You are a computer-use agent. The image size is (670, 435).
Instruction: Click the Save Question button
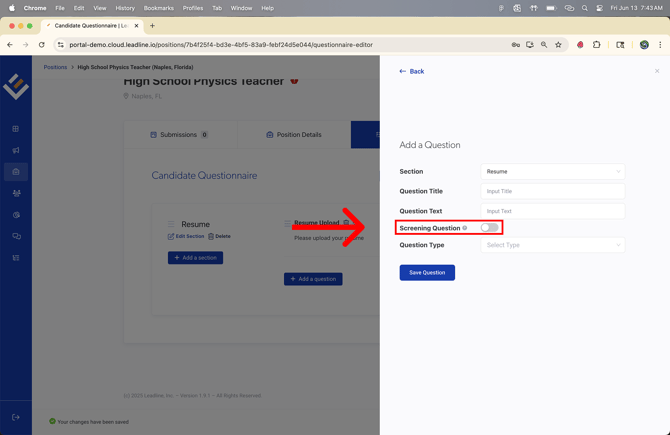[427, 273]
